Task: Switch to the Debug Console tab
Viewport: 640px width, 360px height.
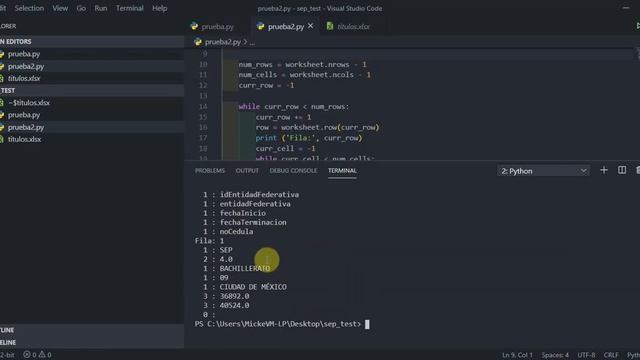Action: [293, 171]
